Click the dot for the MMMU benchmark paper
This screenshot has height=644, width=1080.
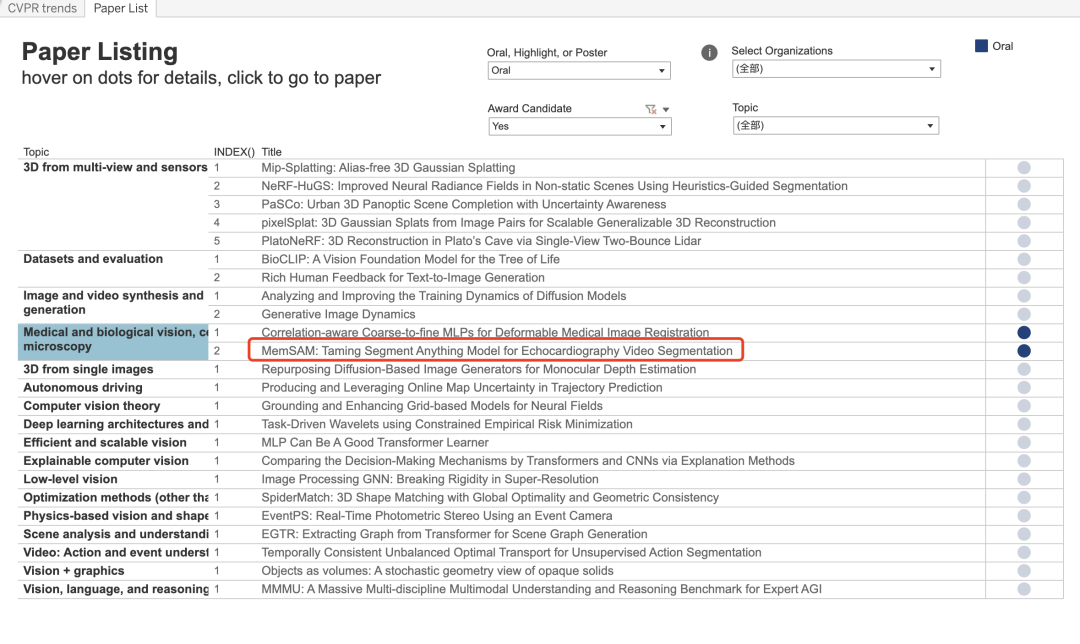click(x=1023, y=590)
